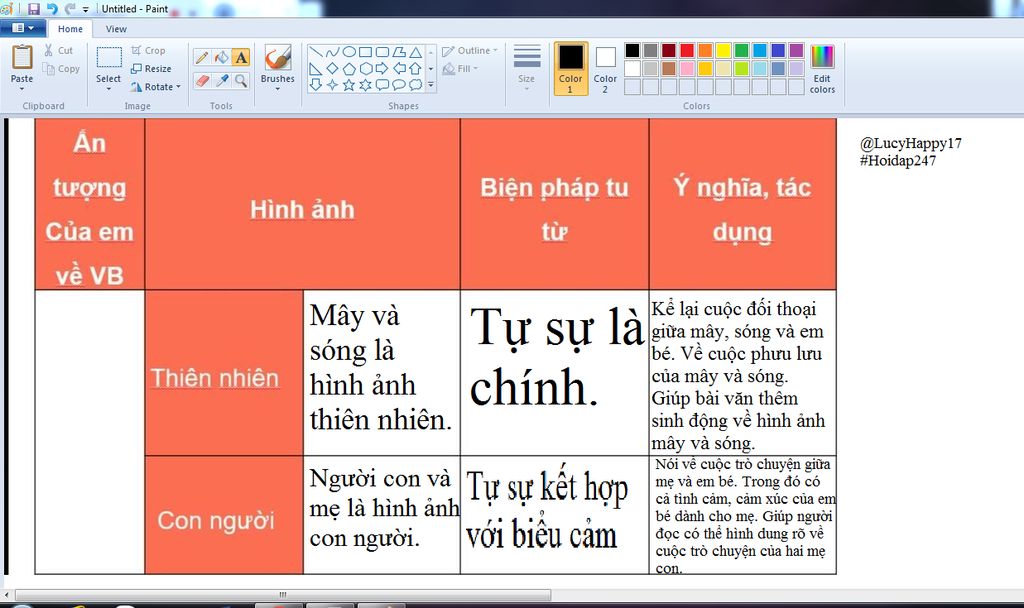Open the Paste dropdown arrow
Image resolution: width=1024 pixels, height=608 pixels.
[22, 88]
